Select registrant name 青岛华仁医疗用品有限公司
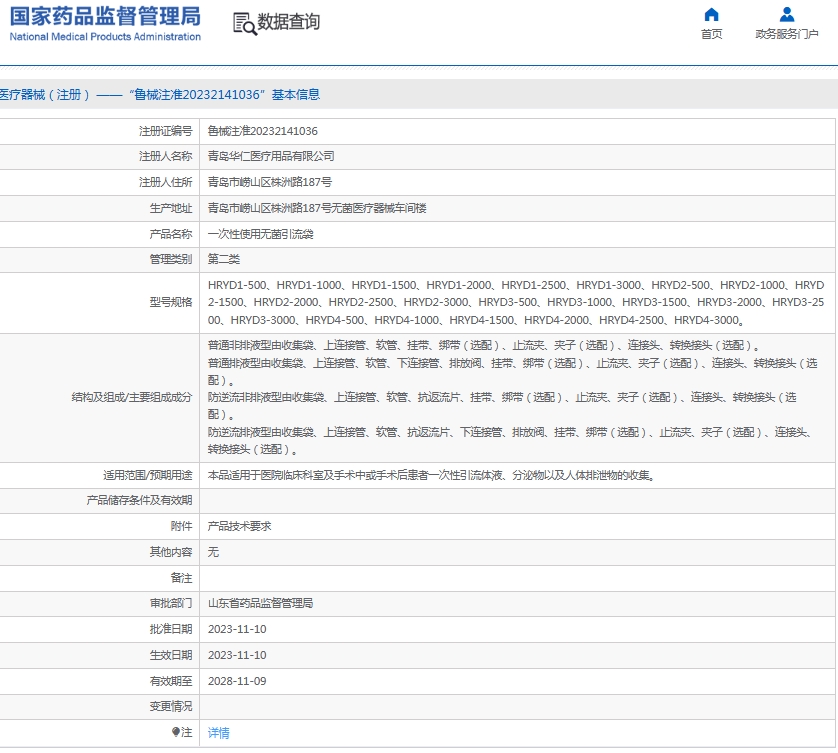Viewport: 838px width, 753px height. pos(271,156)
